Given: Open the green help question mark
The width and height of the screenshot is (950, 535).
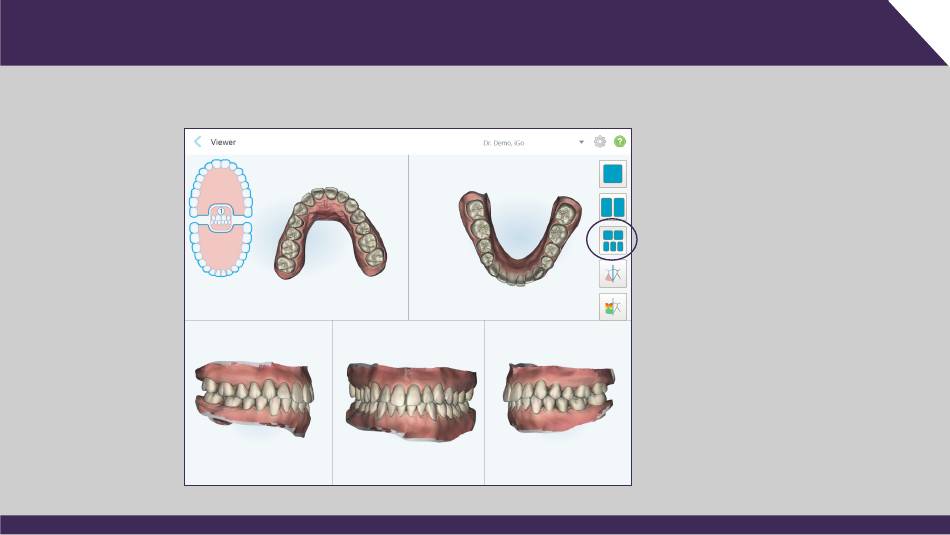Looking at the screenshot, I should (620, 142).
